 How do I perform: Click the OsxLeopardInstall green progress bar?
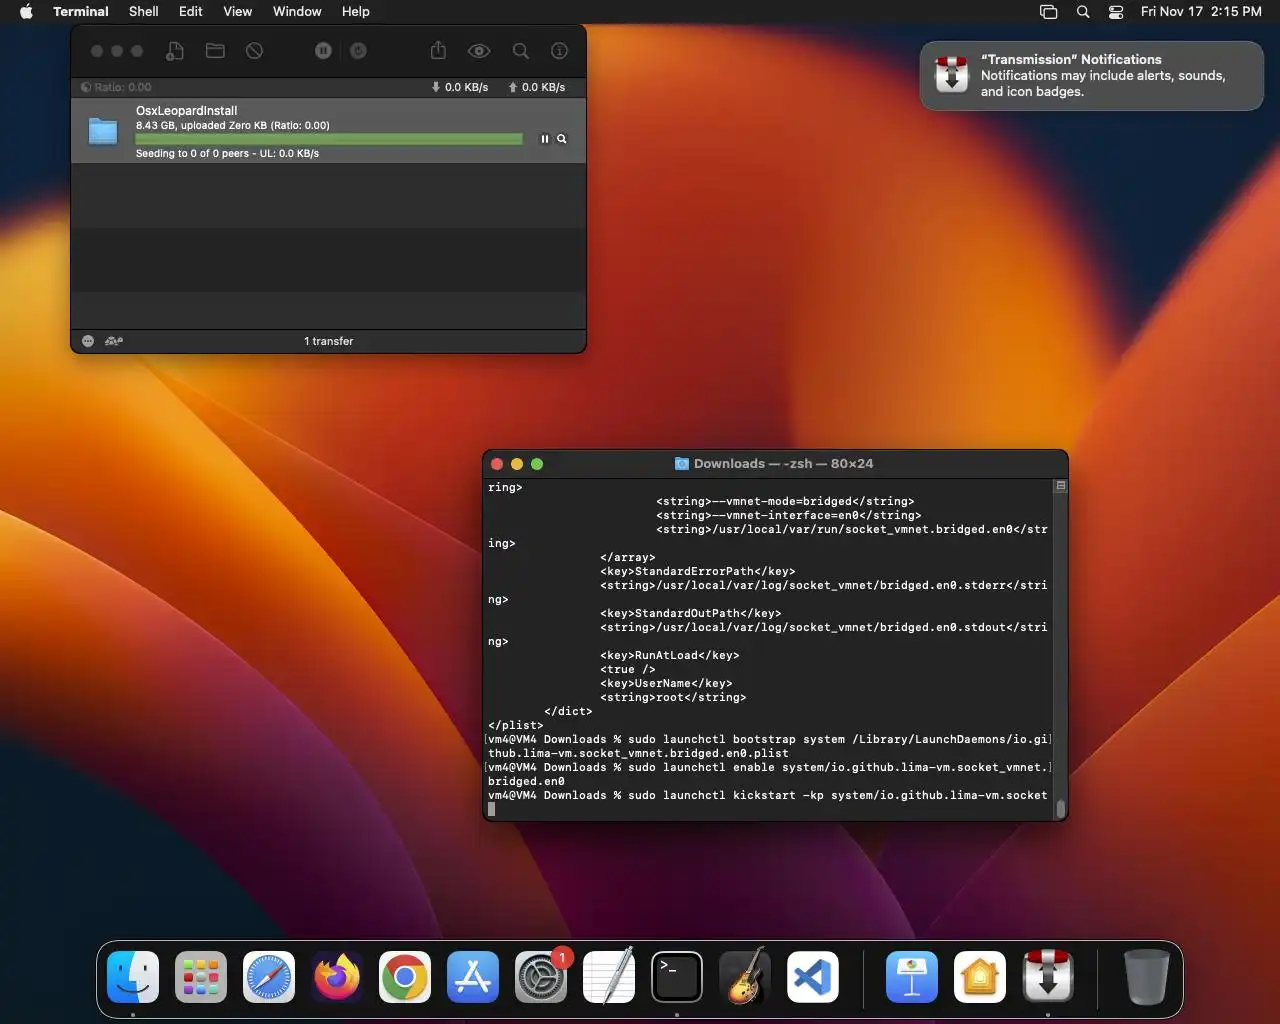(x=329, y=139)
